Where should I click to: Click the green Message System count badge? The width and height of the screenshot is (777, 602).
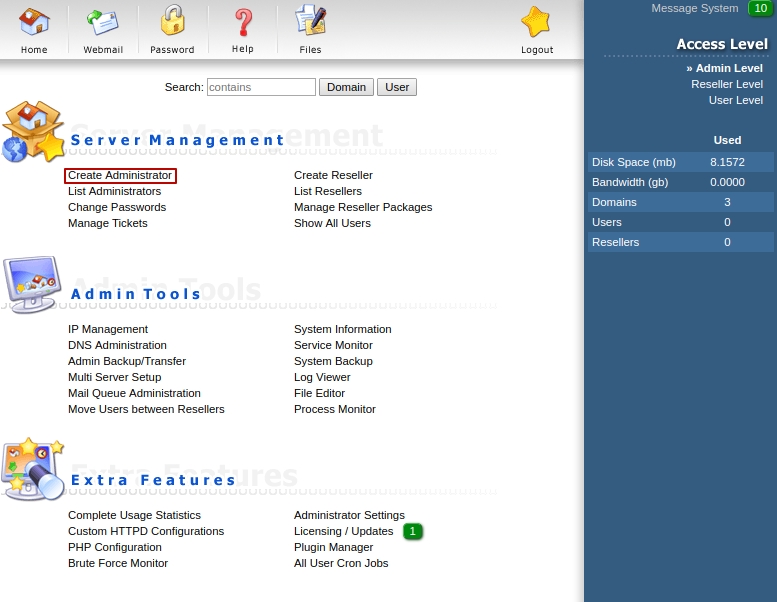click(759, 8)
